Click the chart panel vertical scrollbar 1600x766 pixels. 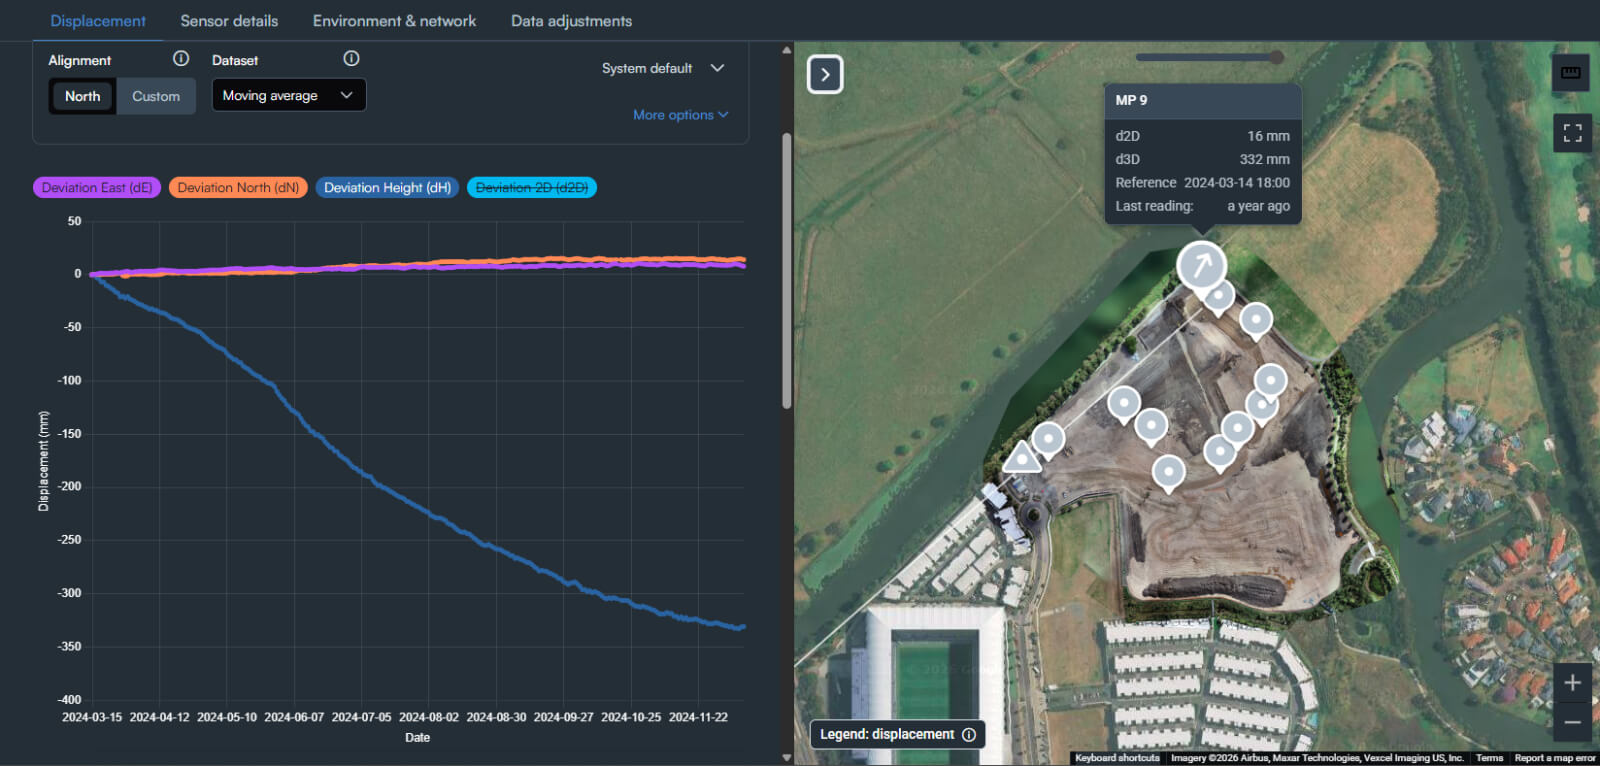click(x=787, y=270)
